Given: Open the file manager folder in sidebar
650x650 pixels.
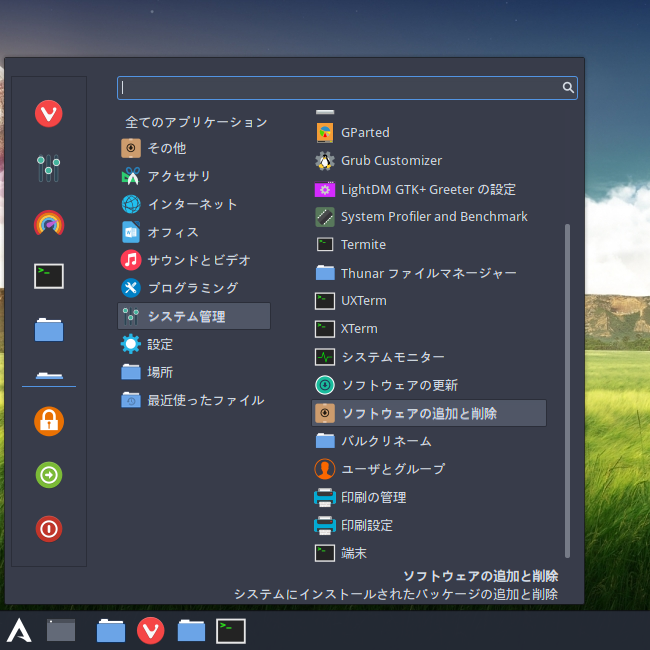Looking at the screenshot, I should point(49,330).
